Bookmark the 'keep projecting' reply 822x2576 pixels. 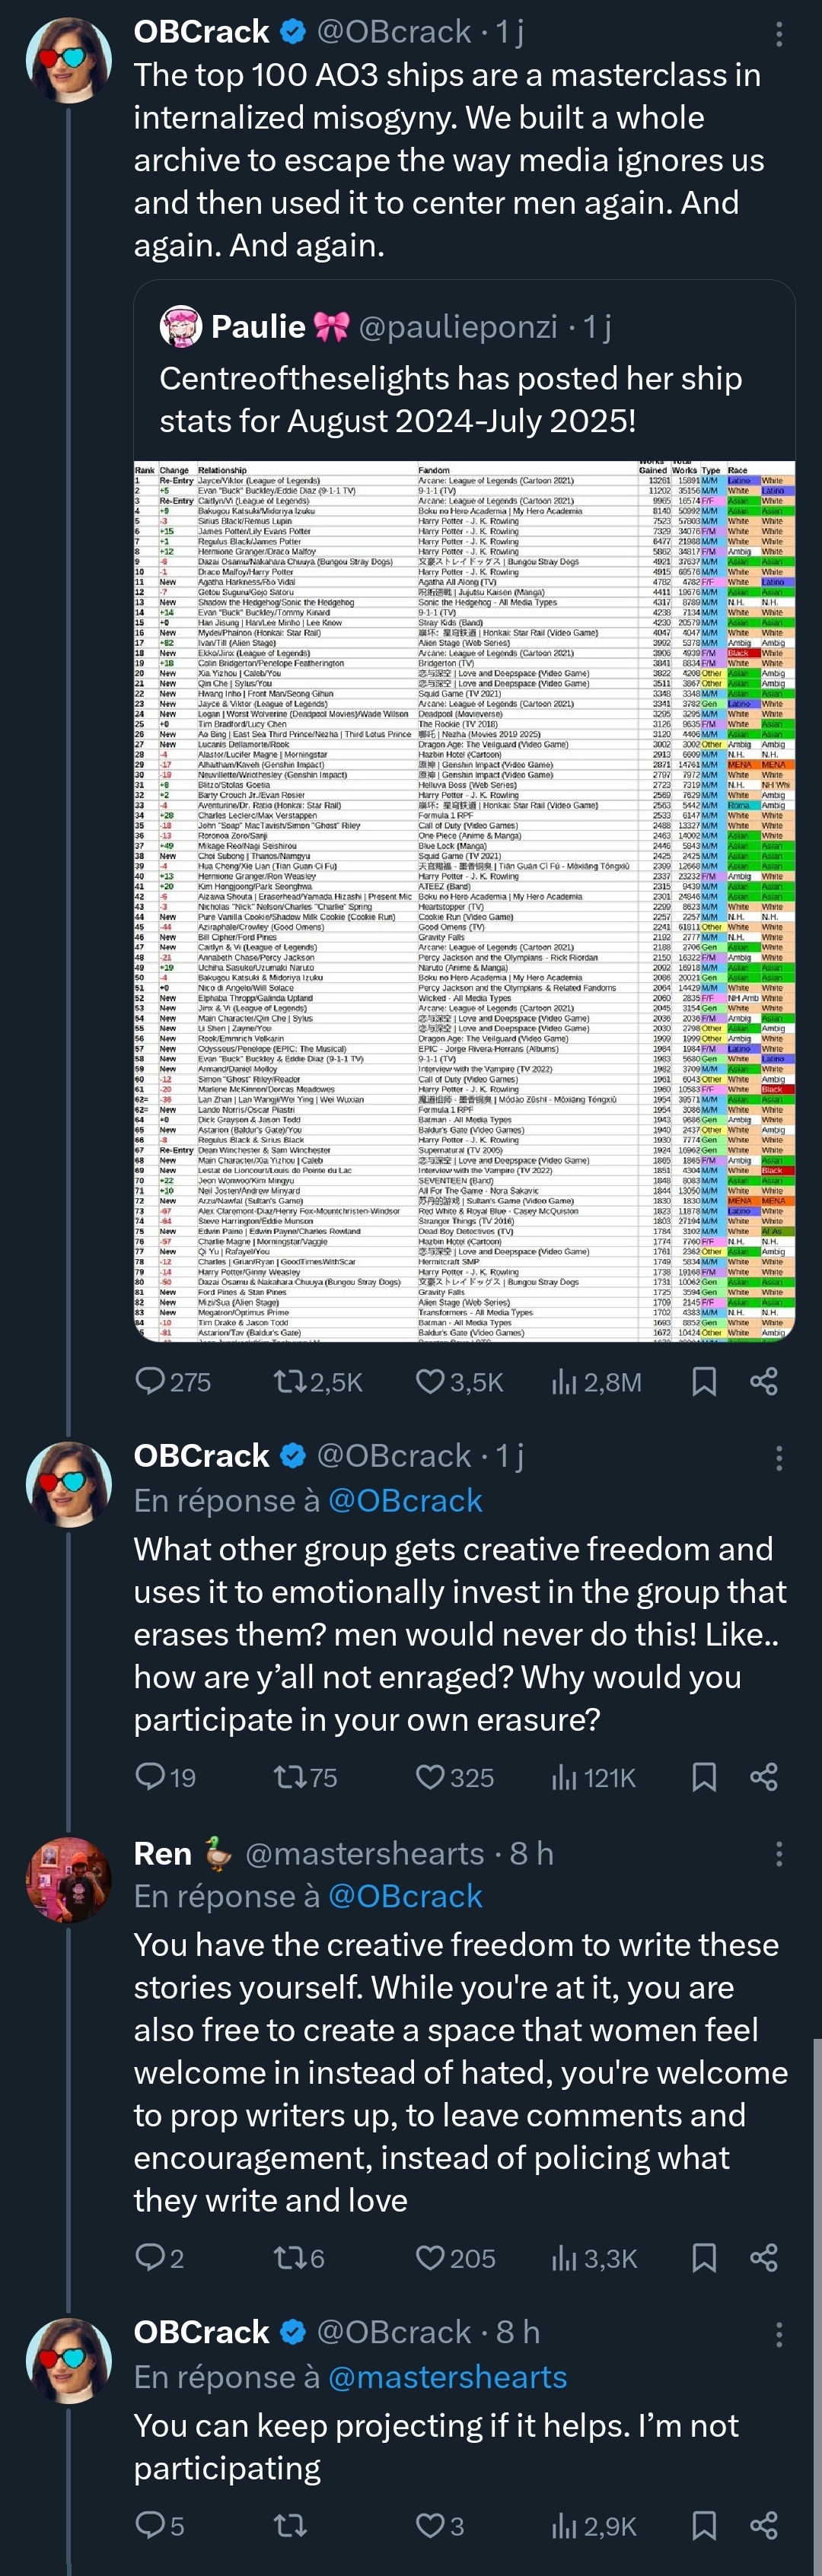coord(704,2526)
